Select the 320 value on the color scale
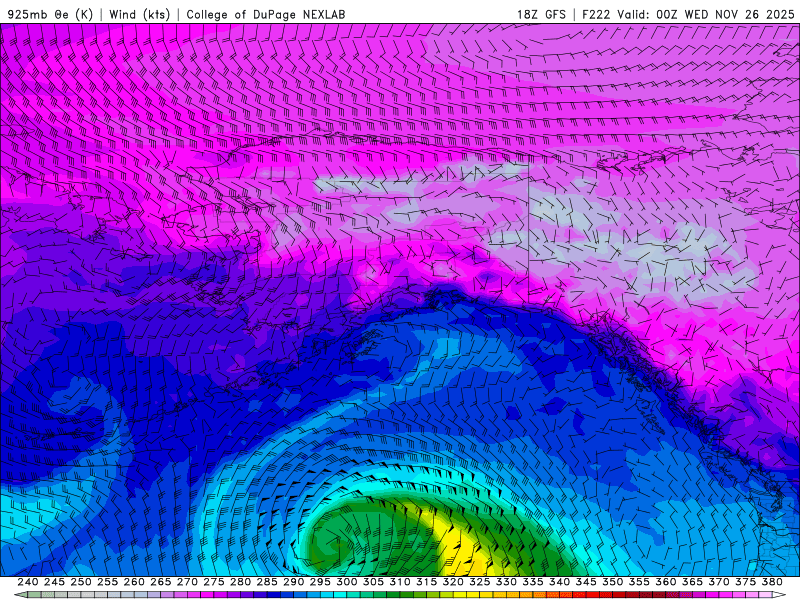Screen dimensions: 800x600 tap(453, 582)
